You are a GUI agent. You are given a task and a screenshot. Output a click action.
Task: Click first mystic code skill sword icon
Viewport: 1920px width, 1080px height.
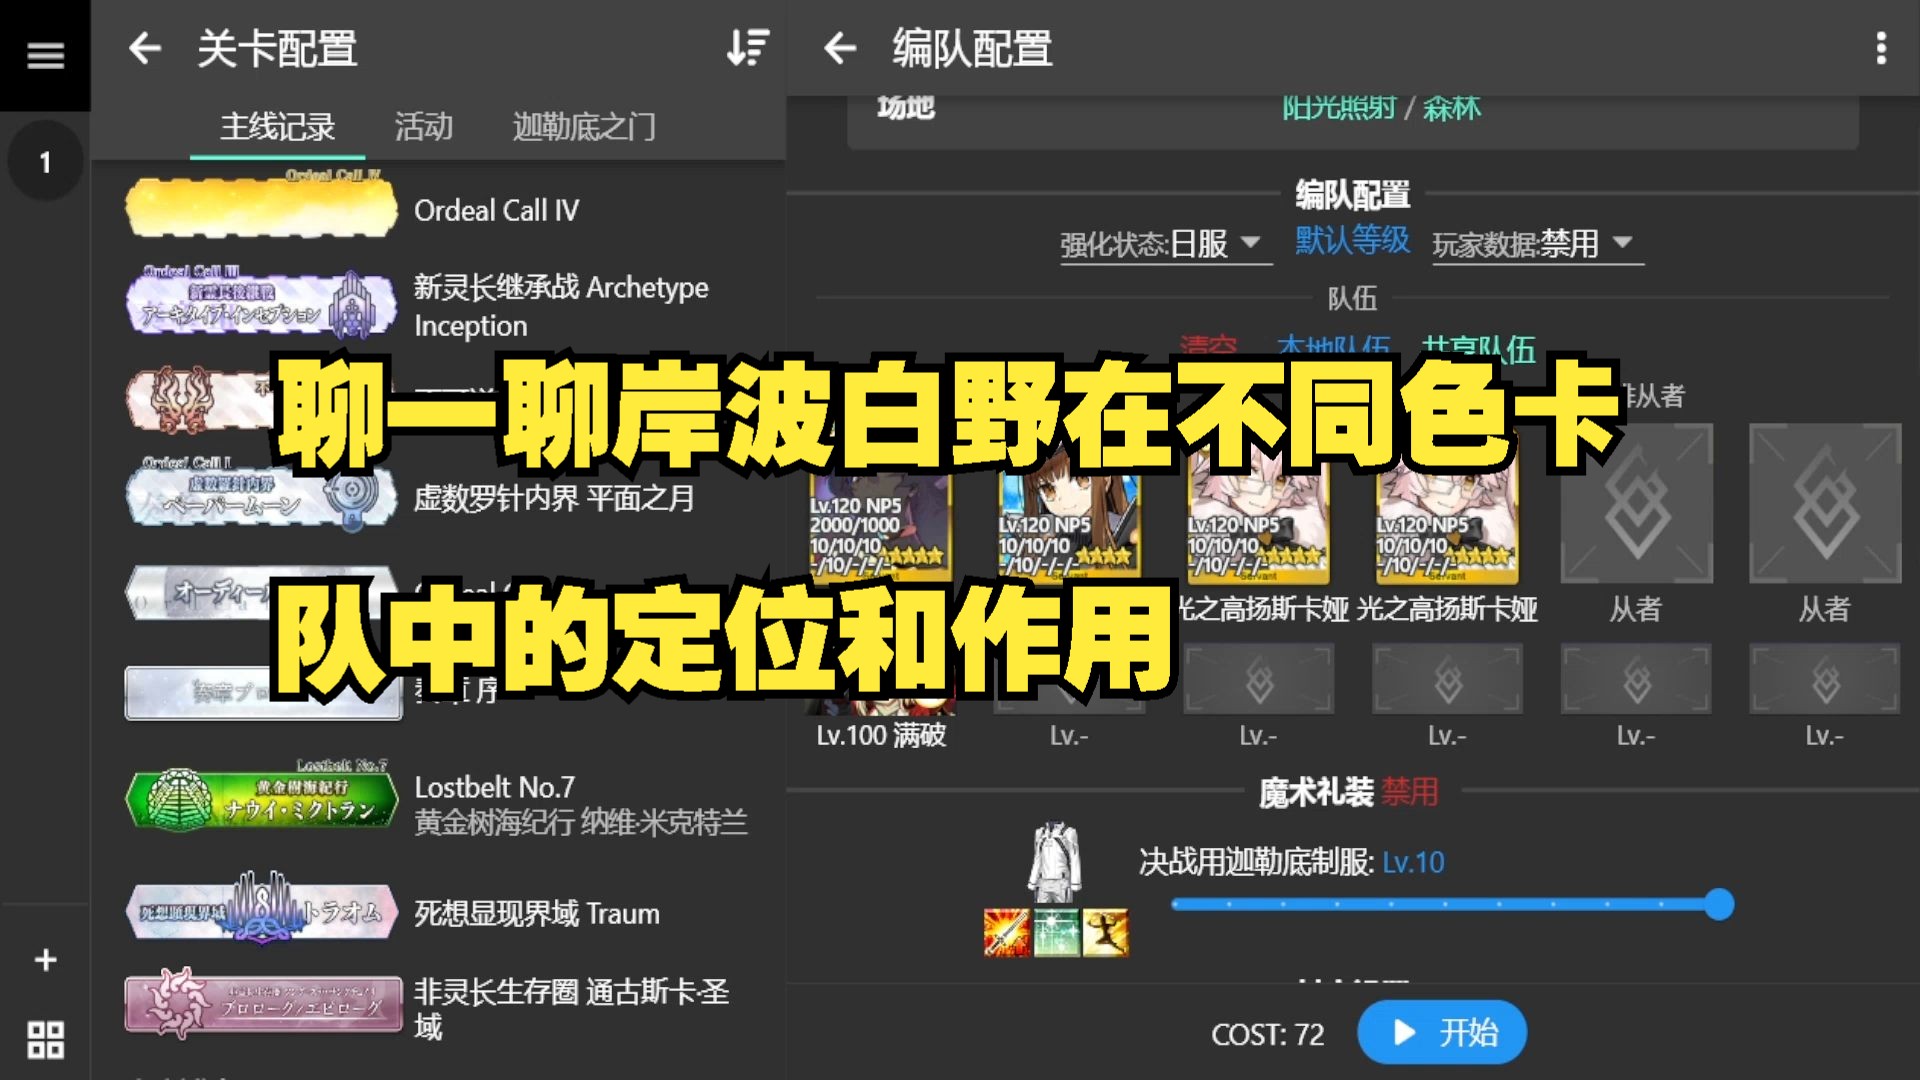click(x=1007, y=932)
